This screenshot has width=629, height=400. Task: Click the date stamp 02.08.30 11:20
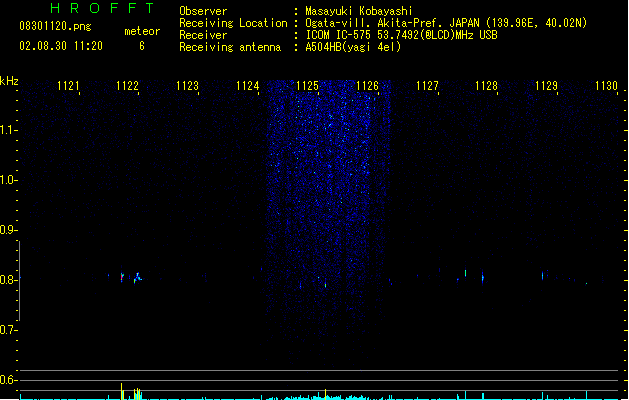pyautogui.click(x=61, y=46)
